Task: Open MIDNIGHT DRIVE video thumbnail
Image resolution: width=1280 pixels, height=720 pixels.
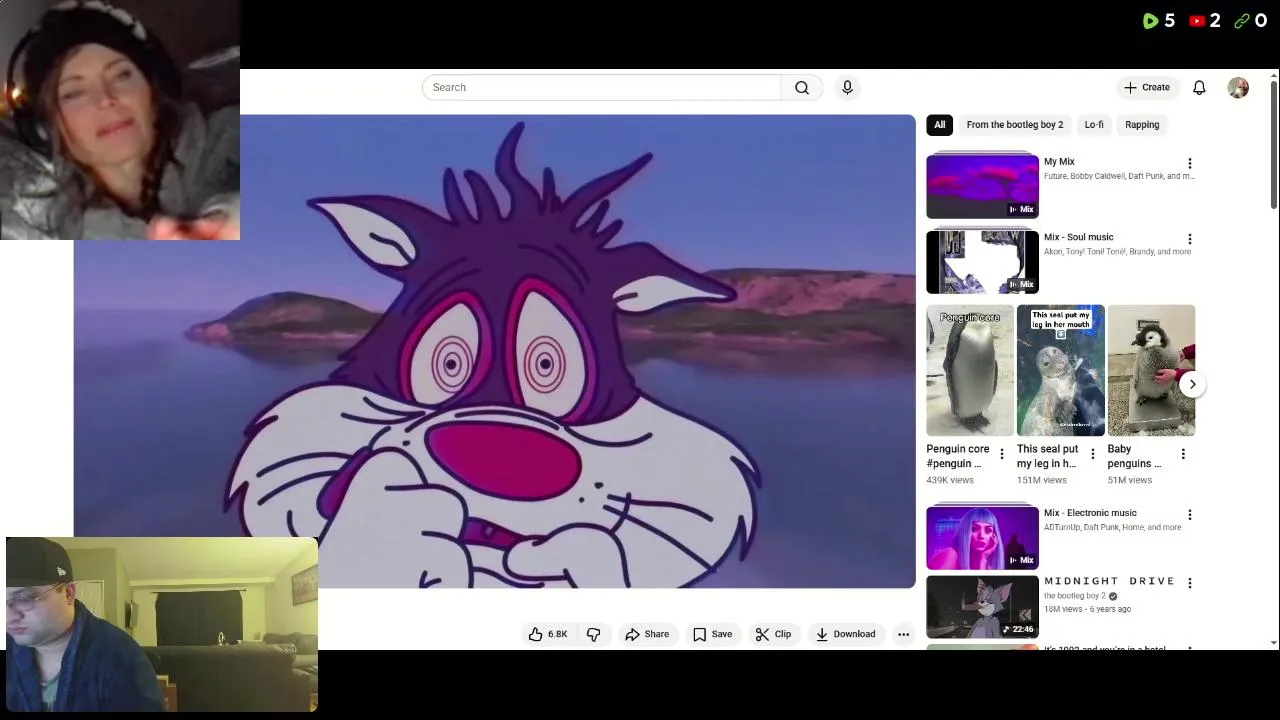Action: [982, 606]
